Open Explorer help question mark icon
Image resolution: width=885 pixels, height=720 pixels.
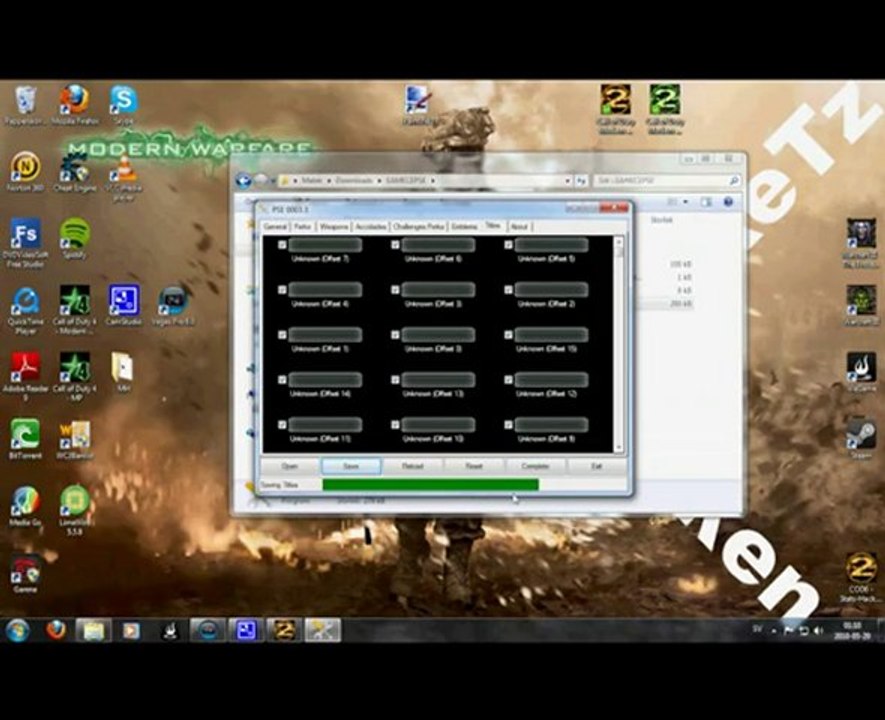click(x=728, y=201)
